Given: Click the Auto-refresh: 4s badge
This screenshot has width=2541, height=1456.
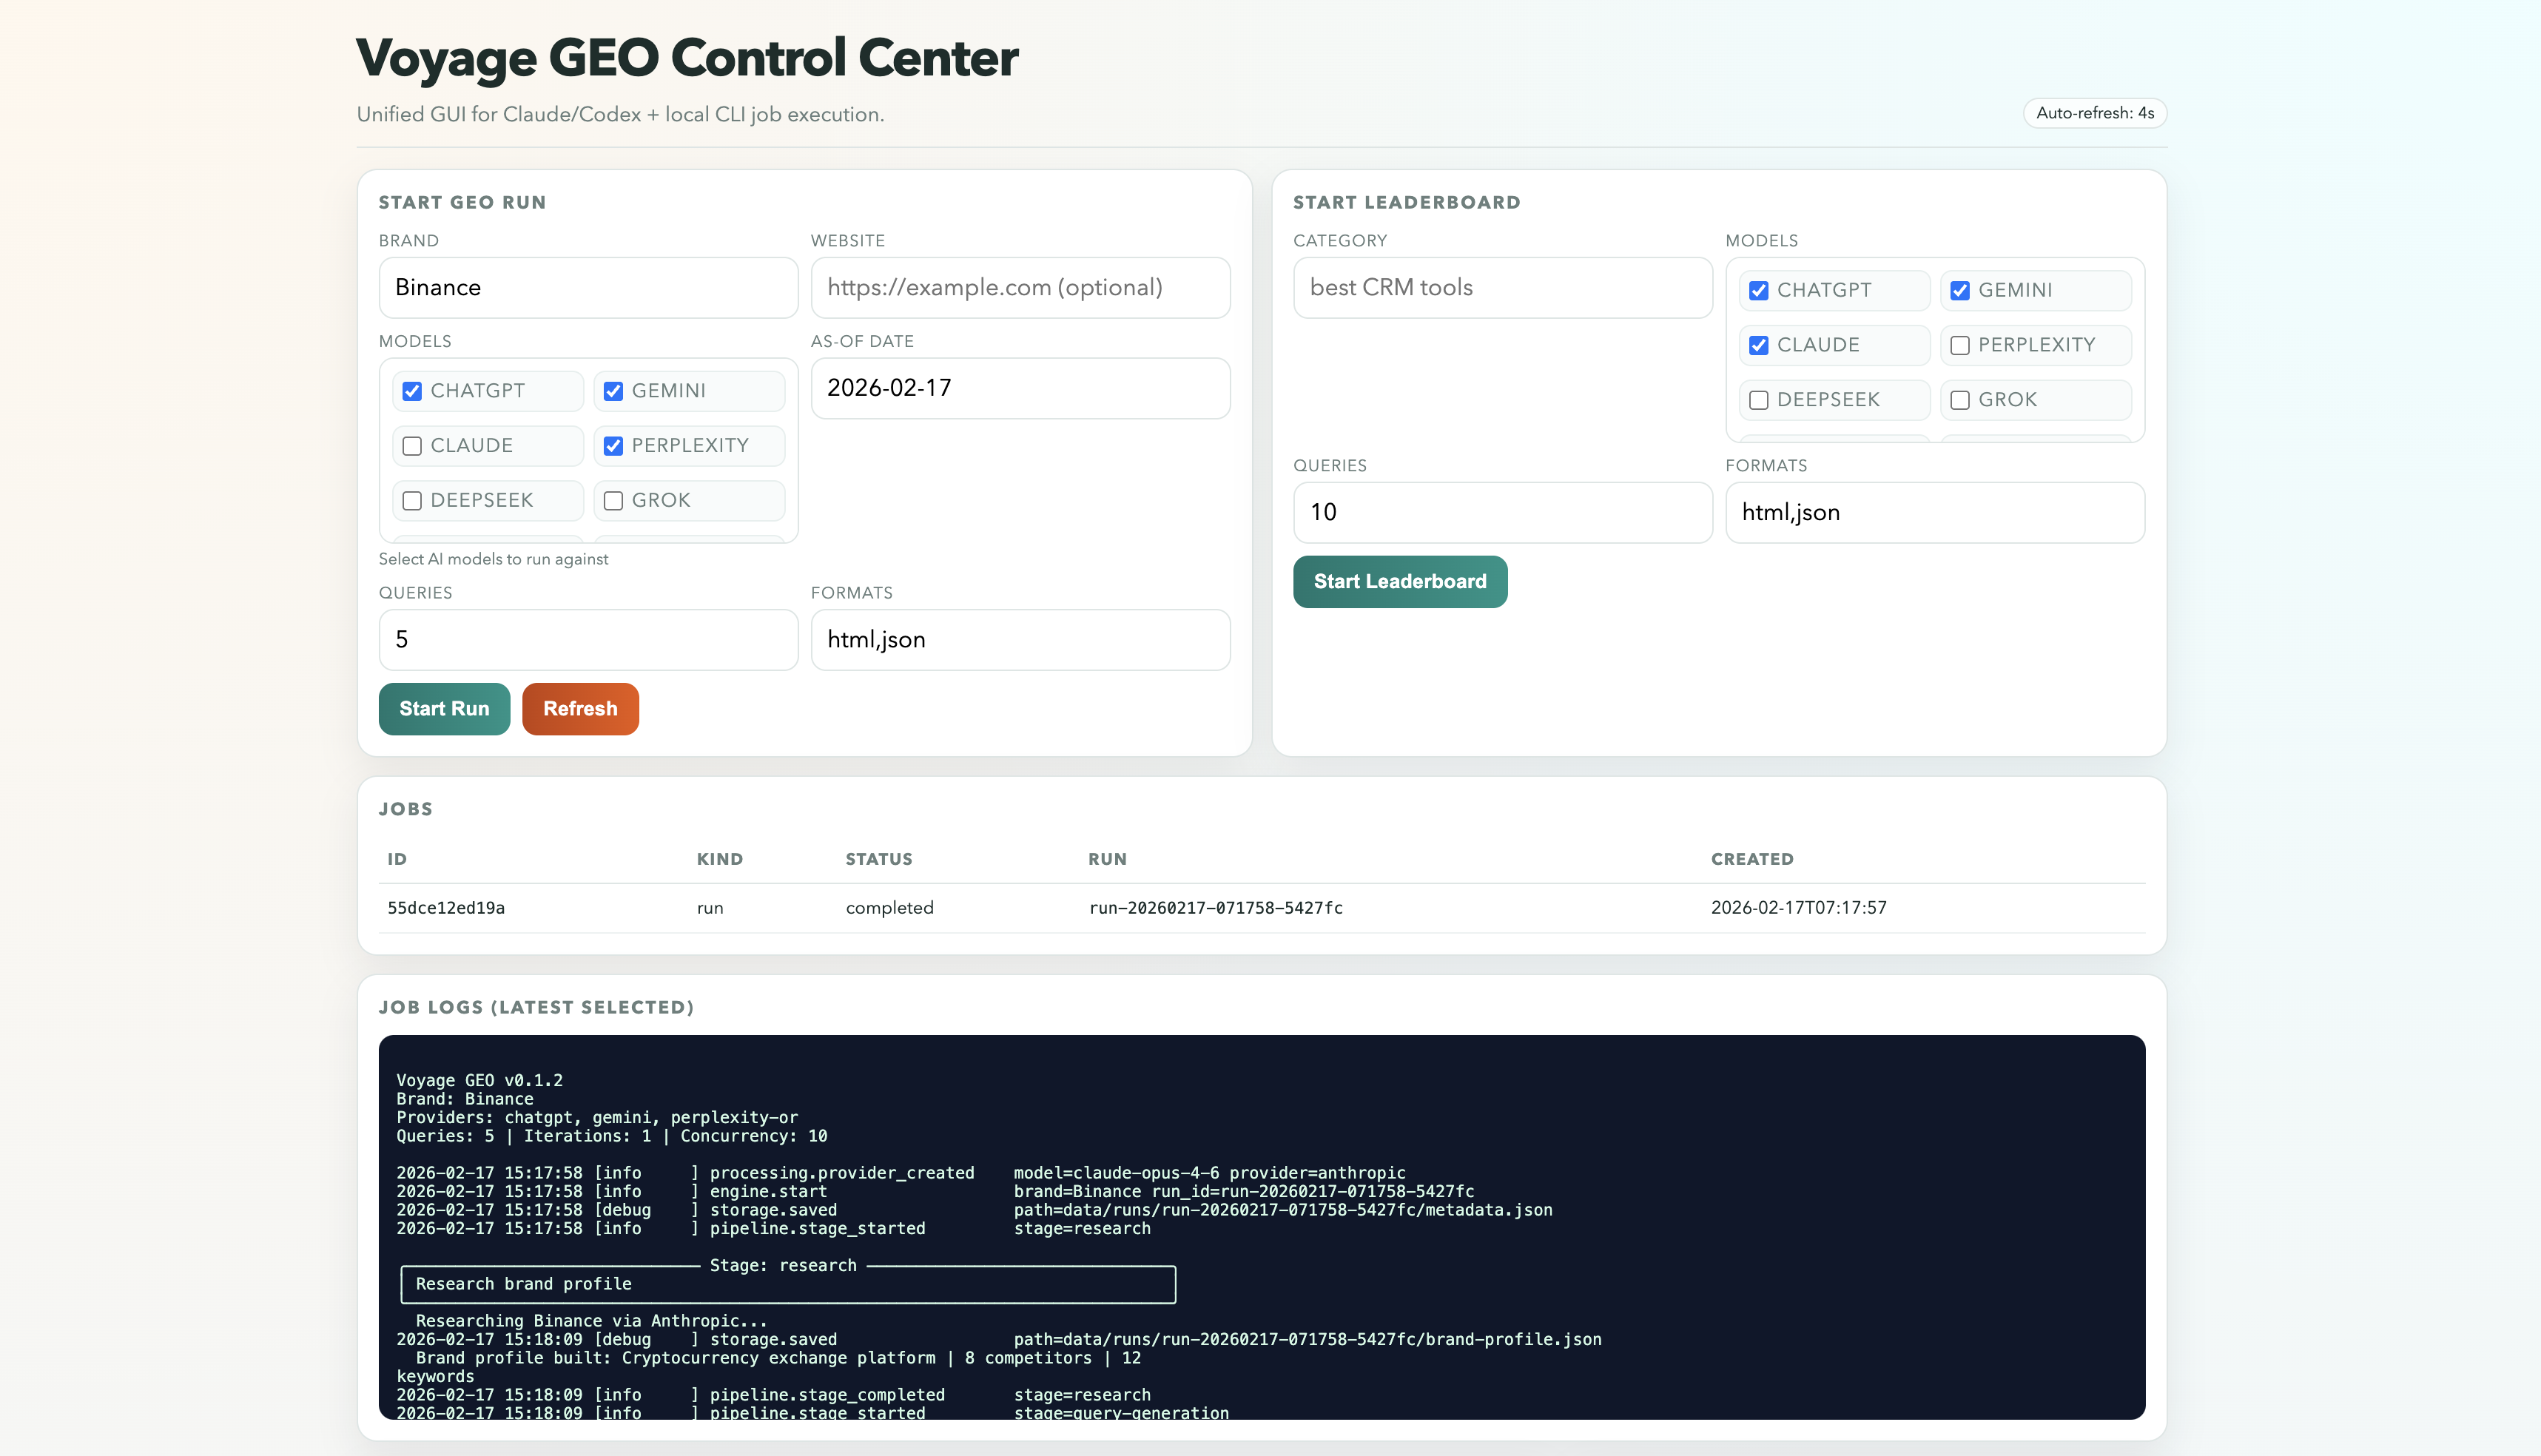Looking at the screenshot, I should [2095, 113].
